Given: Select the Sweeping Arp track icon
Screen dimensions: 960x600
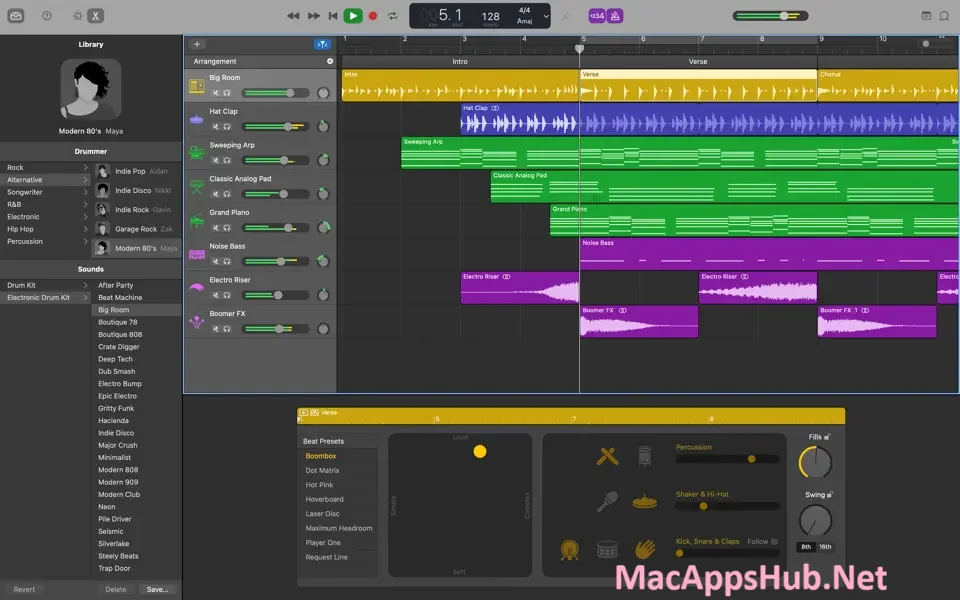Looking at the screenshot, I should [x=197, y=153].
